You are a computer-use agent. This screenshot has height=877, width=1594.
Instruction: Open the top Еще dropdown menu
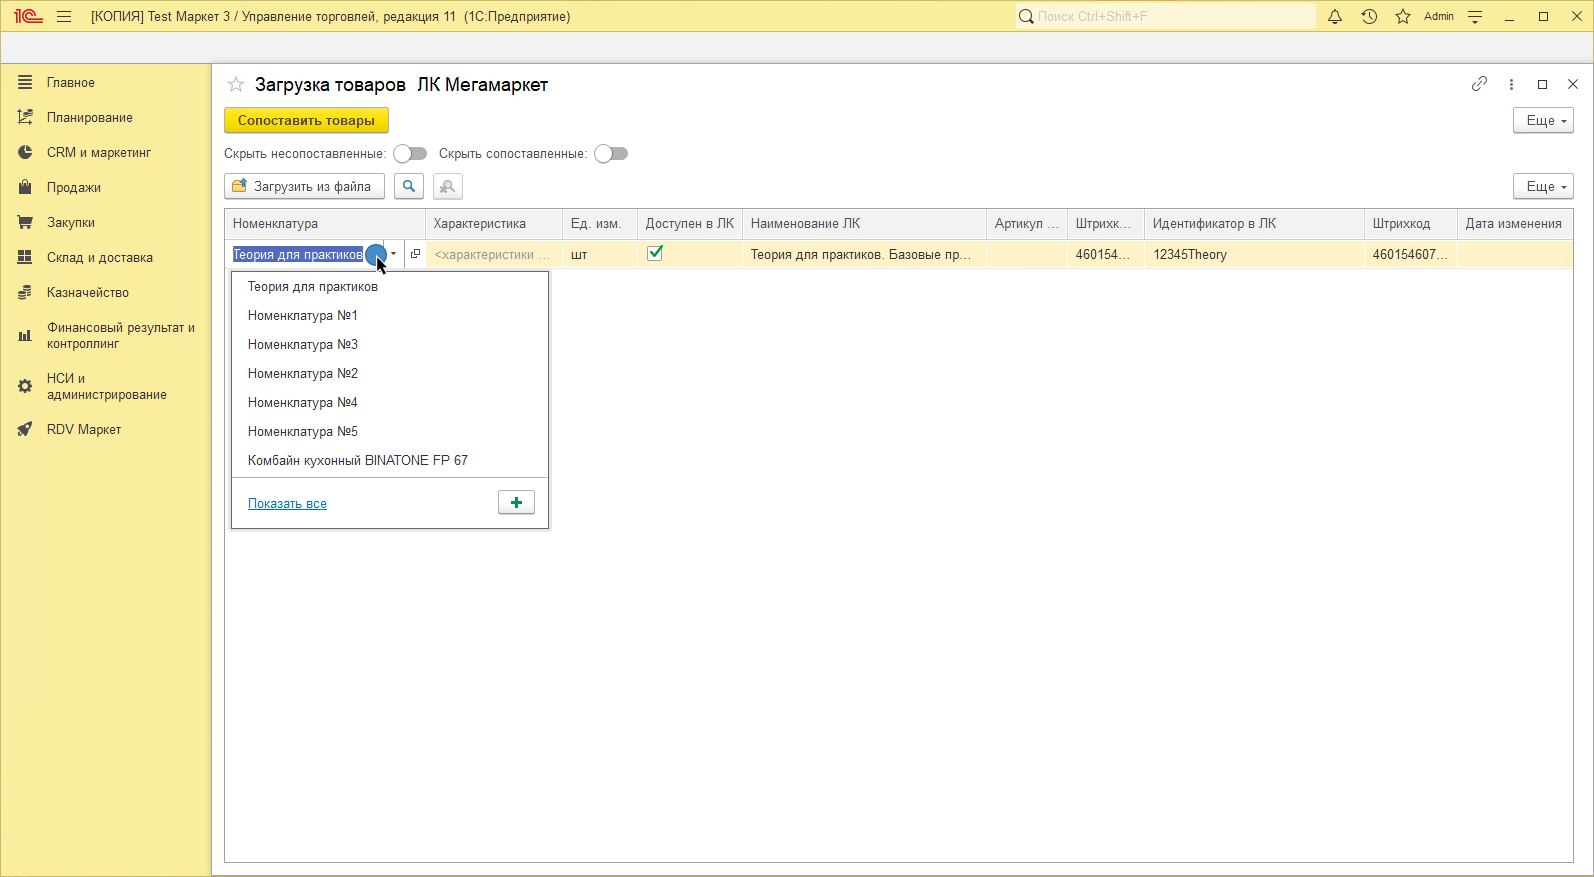coord(1543,120)
